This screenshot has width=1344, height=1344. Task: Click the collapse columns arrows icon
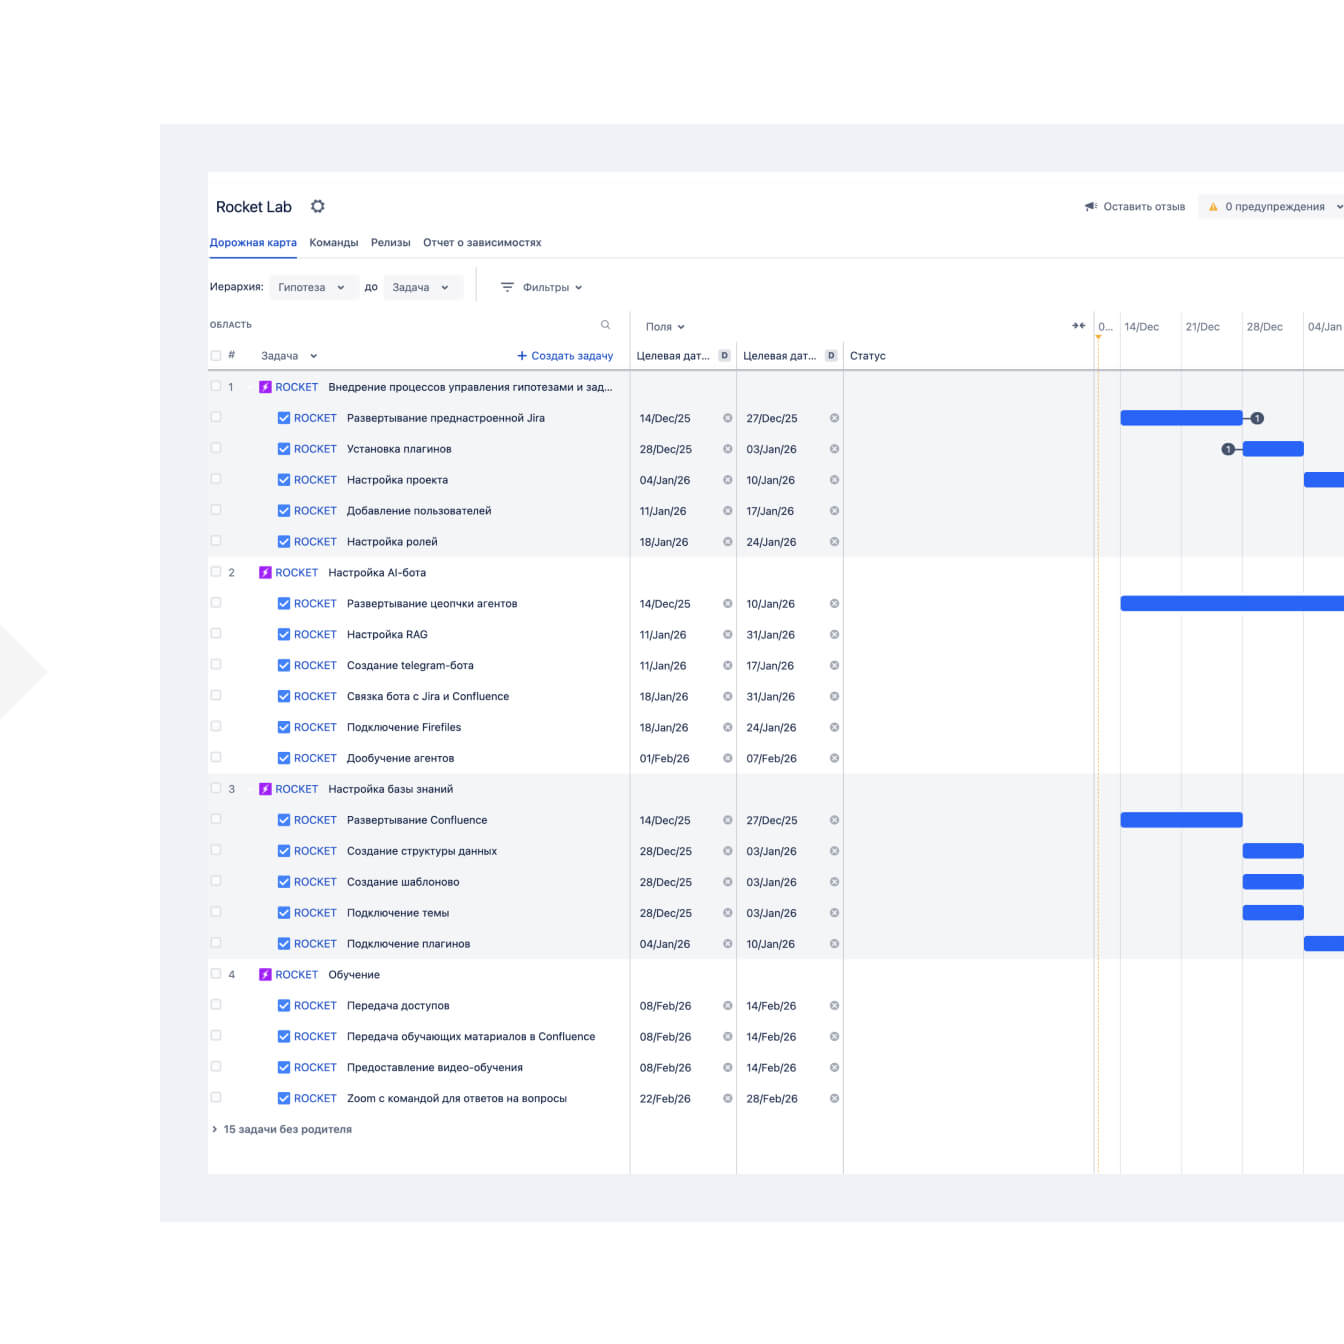pyautogui.click(x=1078, y=326)
